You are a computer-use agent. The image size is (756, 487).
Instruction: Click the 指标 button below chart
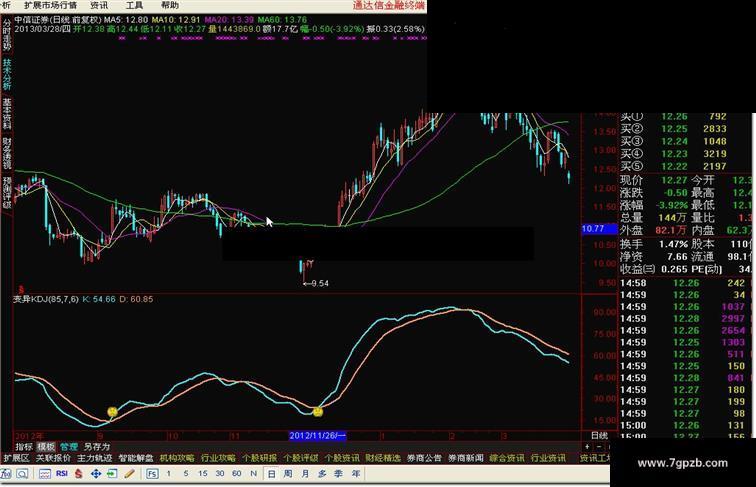pyautogui.click(x=24, y=446)
